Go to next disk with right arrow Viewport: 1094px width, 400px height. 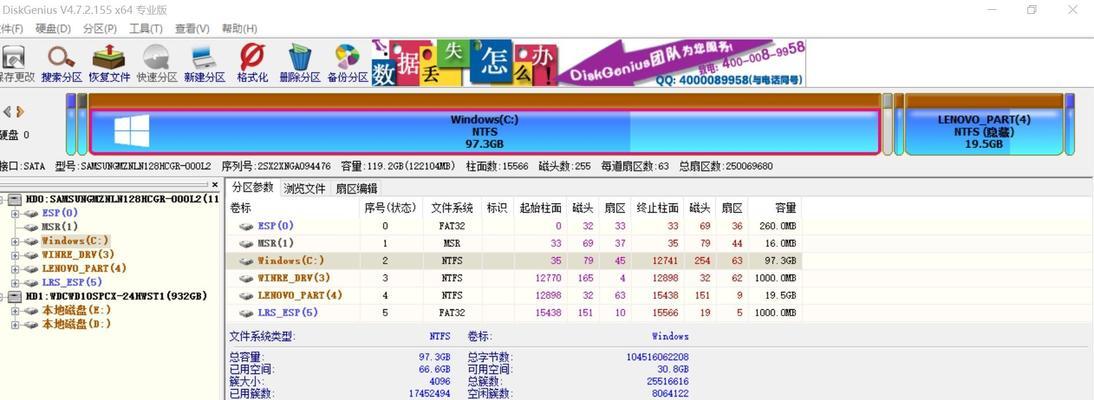pyautogui.click(x=20, y=112)
